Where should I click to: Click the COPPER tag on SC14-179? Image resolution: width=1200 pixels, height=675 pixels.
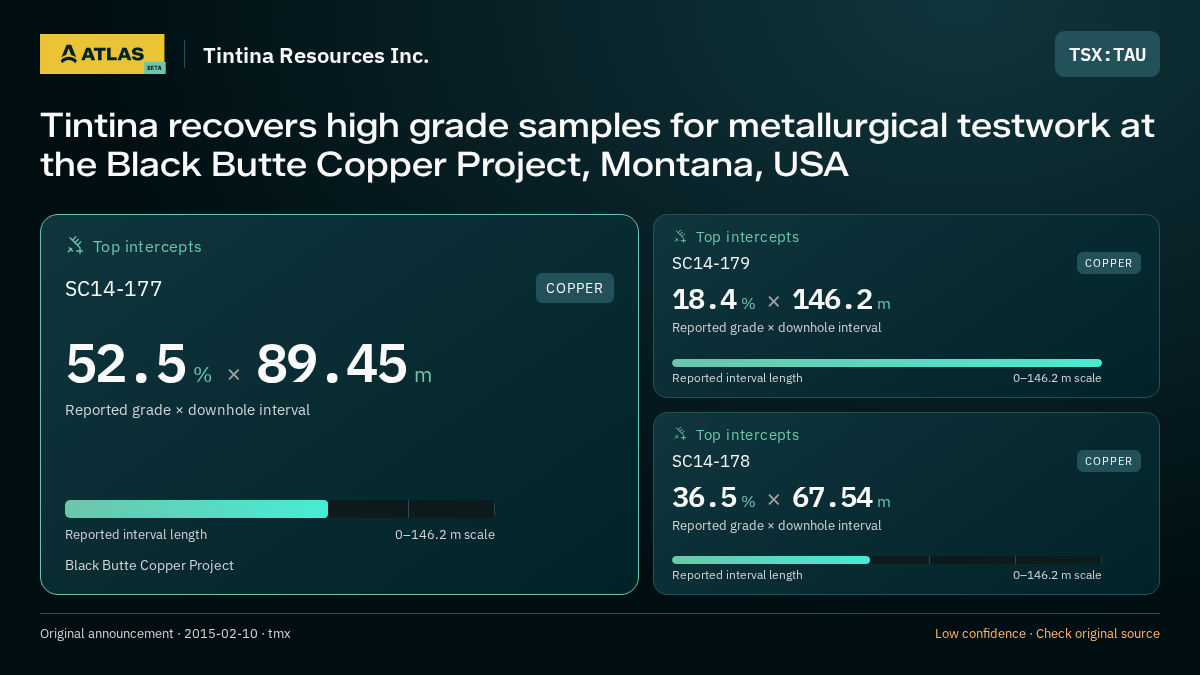[x=1109, y=263]
